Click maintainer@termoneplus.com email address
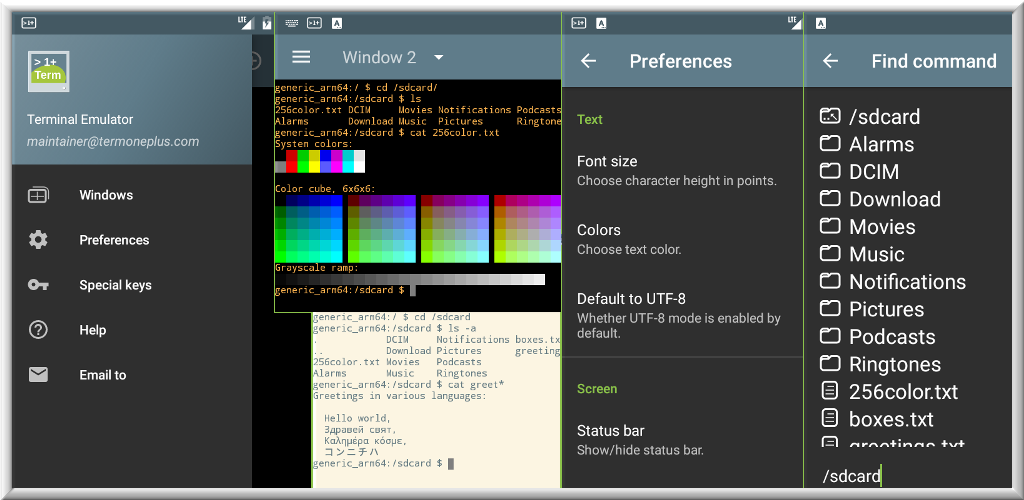The height and width of the screenshot is (500, 1024). (113, 142)
